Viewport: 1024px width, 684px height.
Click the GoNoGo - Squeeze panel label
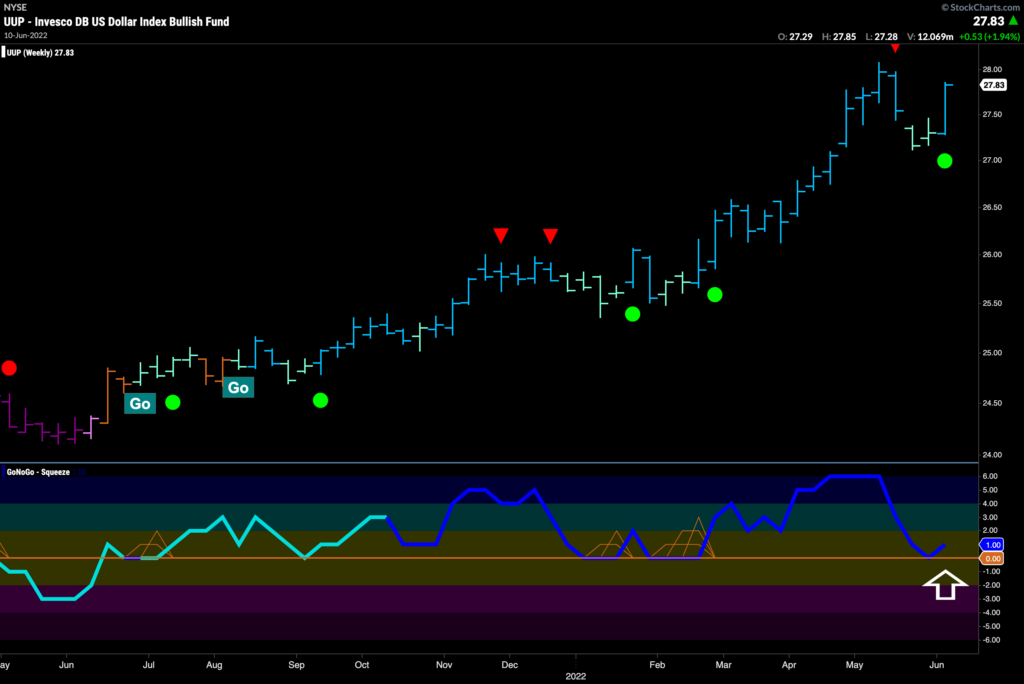coord(37,472)
